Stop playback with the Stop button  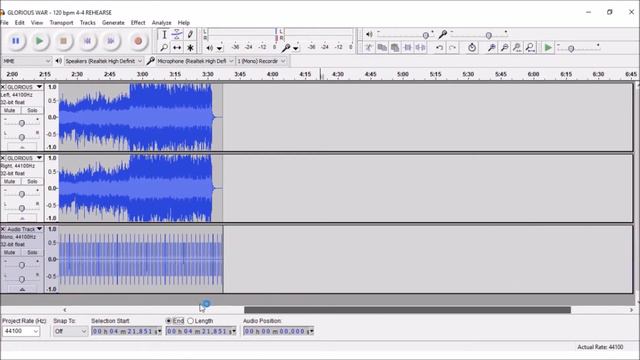point(63,41)
